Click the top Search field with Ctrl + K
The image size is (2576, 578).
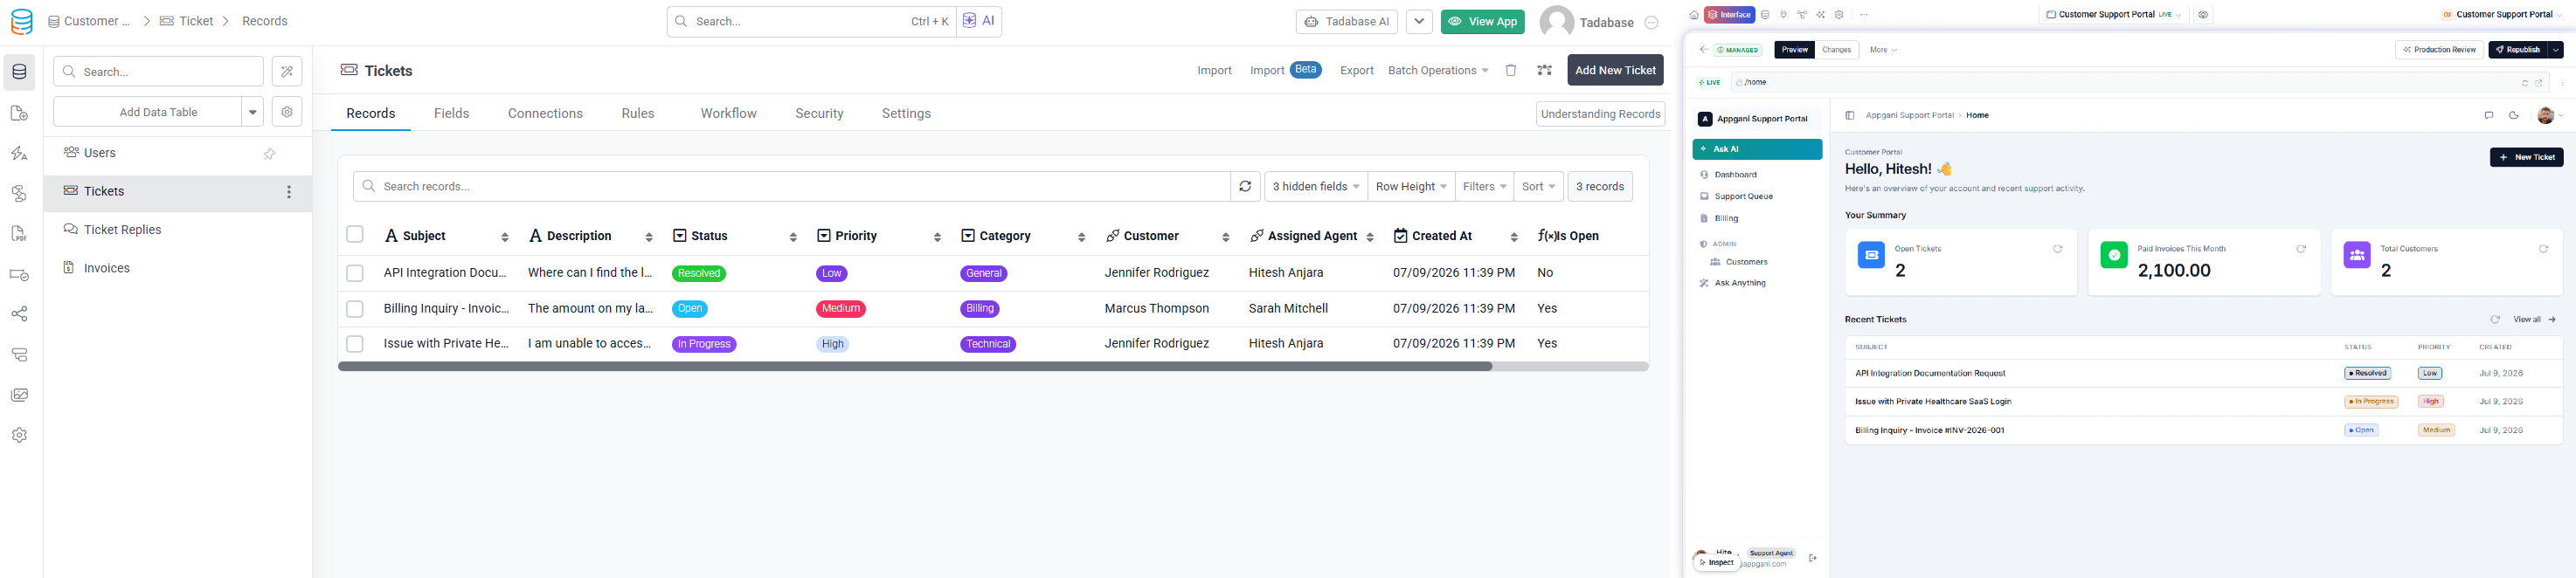[811, 21]
